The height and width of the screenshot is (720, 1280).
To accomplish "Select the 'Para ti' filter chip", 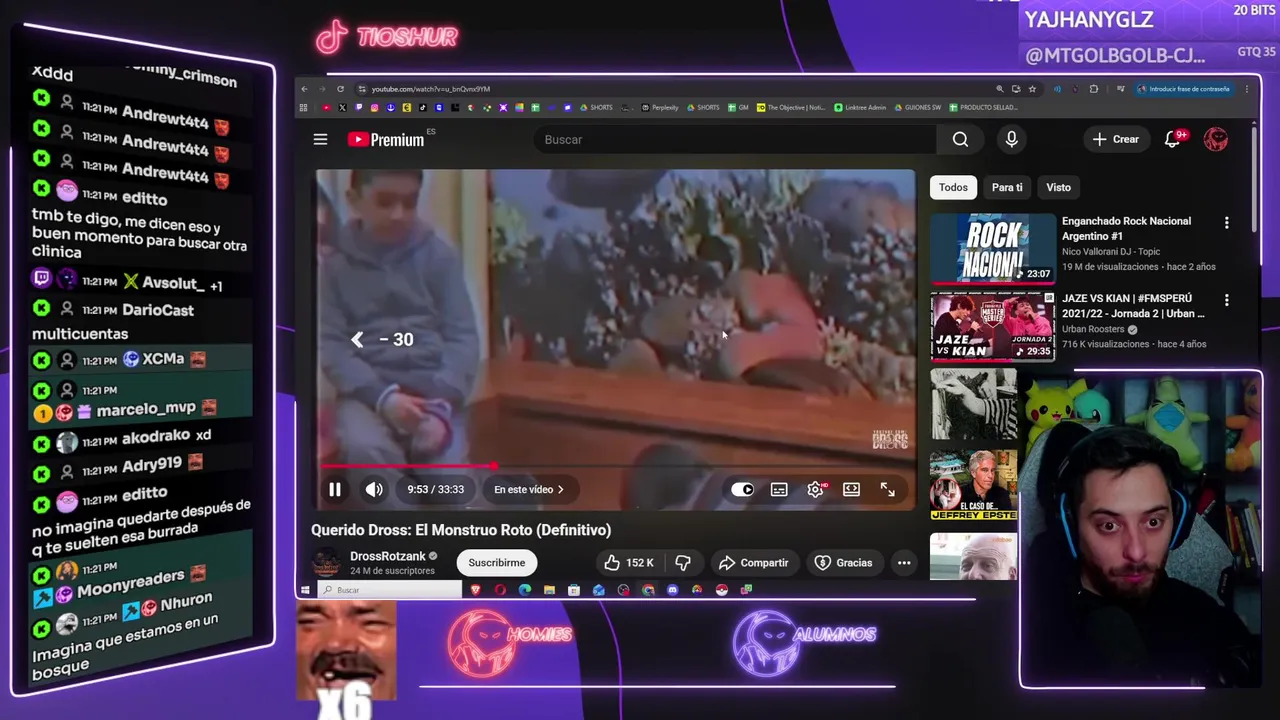I will coord(1007,187).
